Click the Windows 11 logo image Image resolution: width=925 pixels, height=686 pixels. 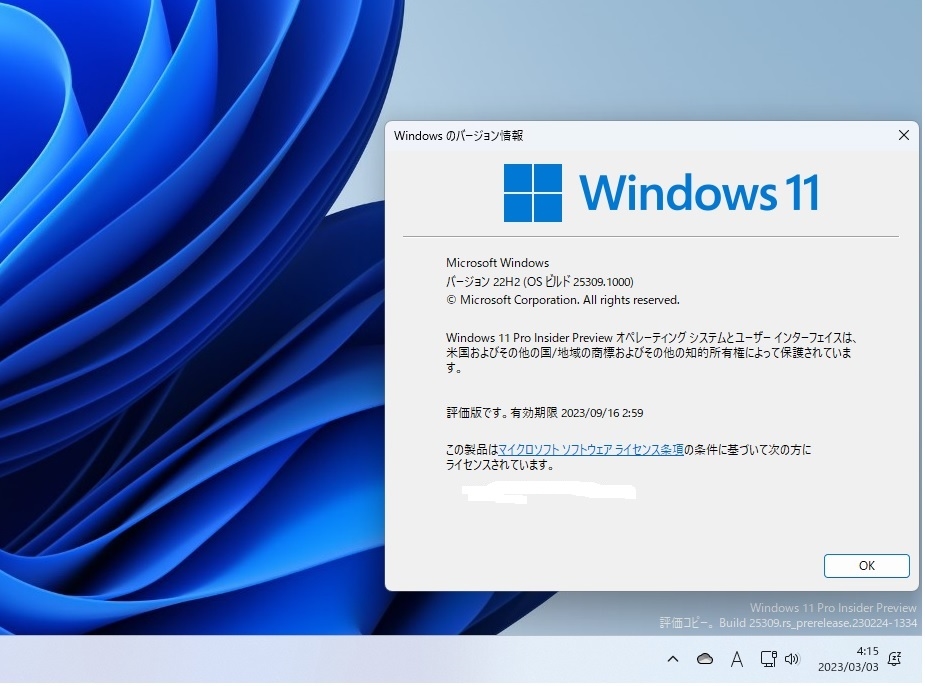click(x=662, y=193)
